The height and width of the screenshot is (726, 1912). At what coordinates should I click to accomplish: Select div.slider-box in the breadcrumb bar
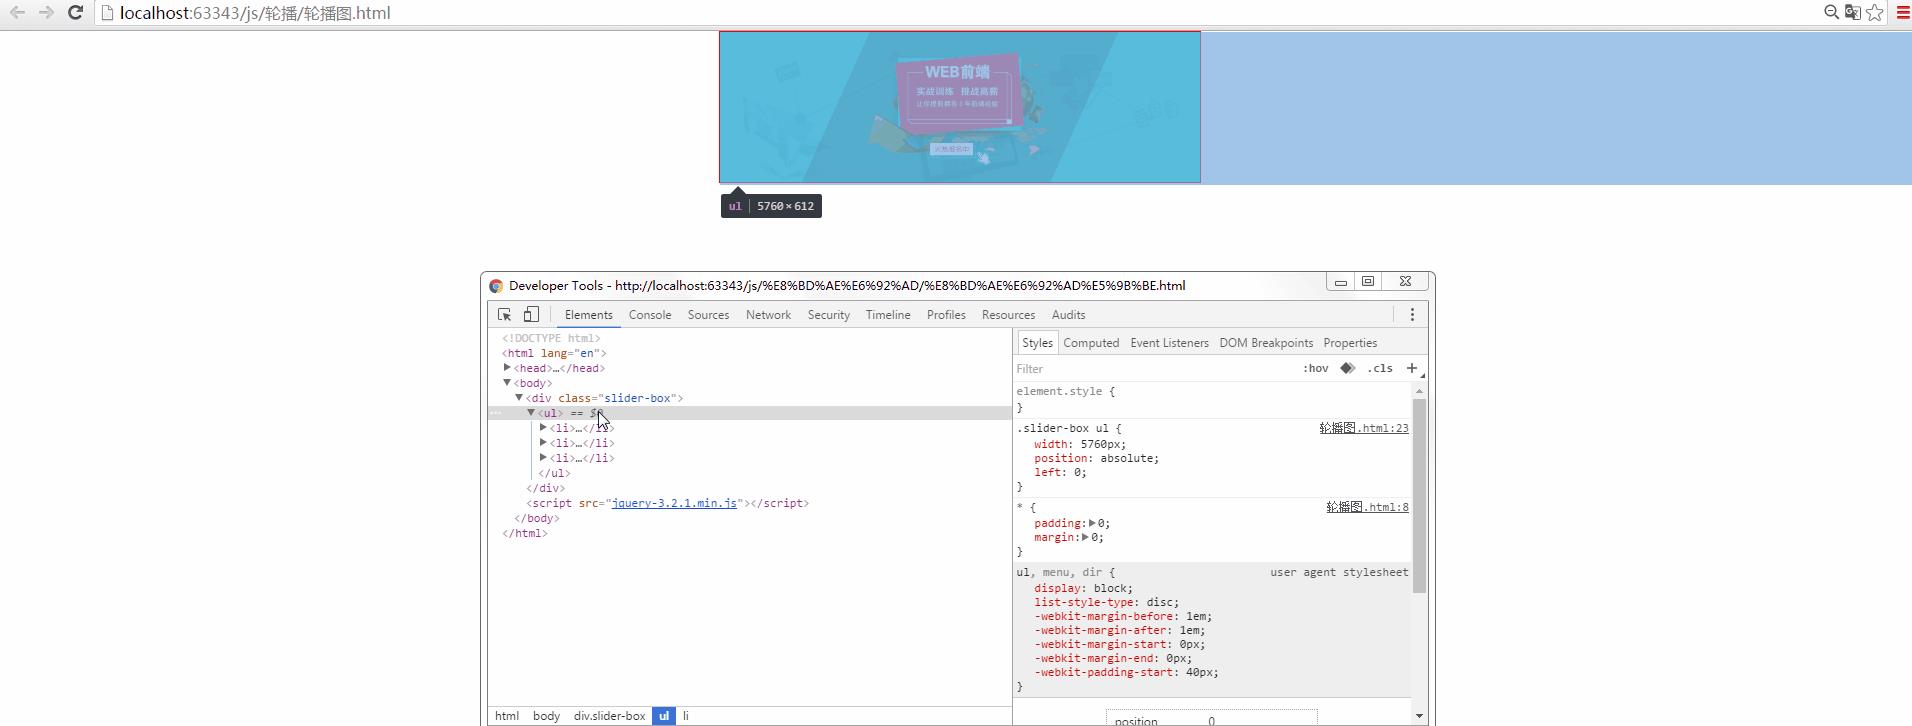point(609,716)
